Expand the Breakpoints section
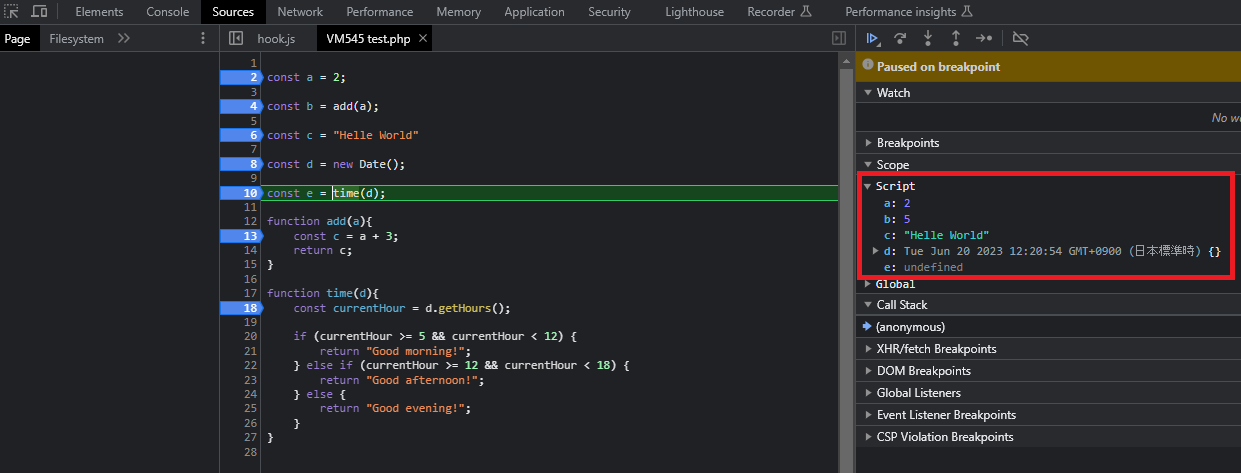This screenshot has width=1241, height=473. [x=907, y=143]
